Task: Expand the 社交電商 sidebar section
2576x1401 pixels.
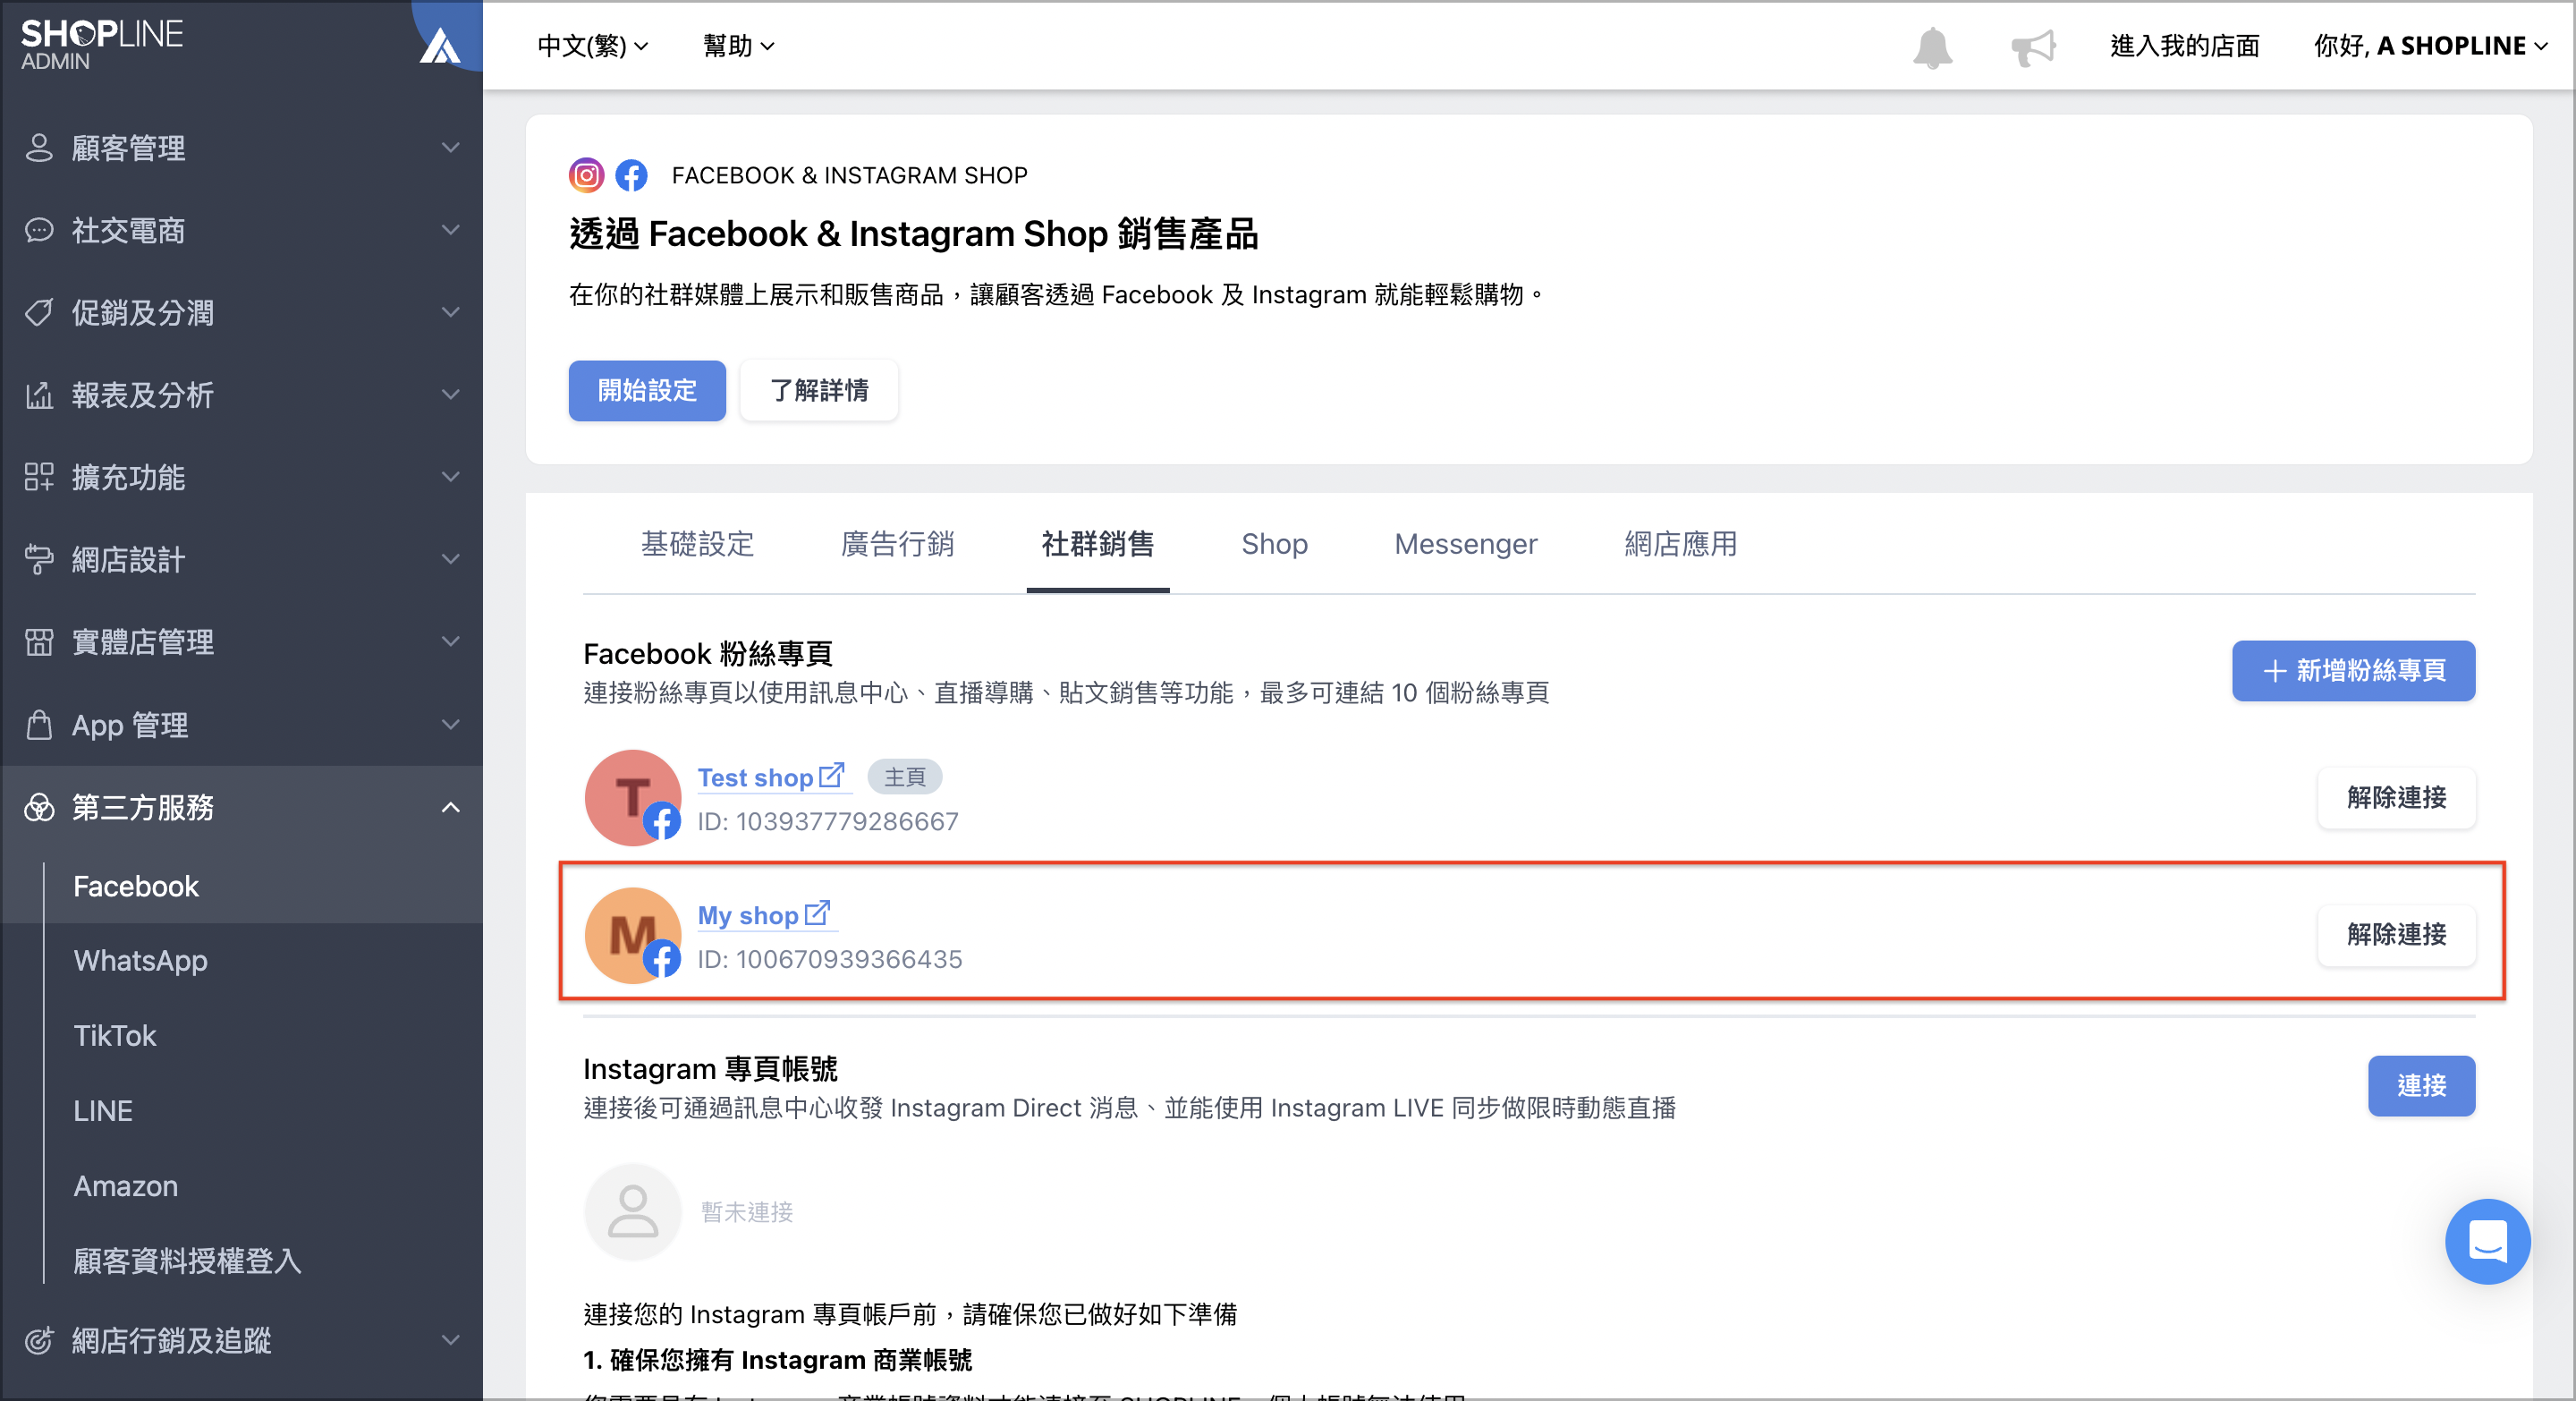Action: coord(241,230)
